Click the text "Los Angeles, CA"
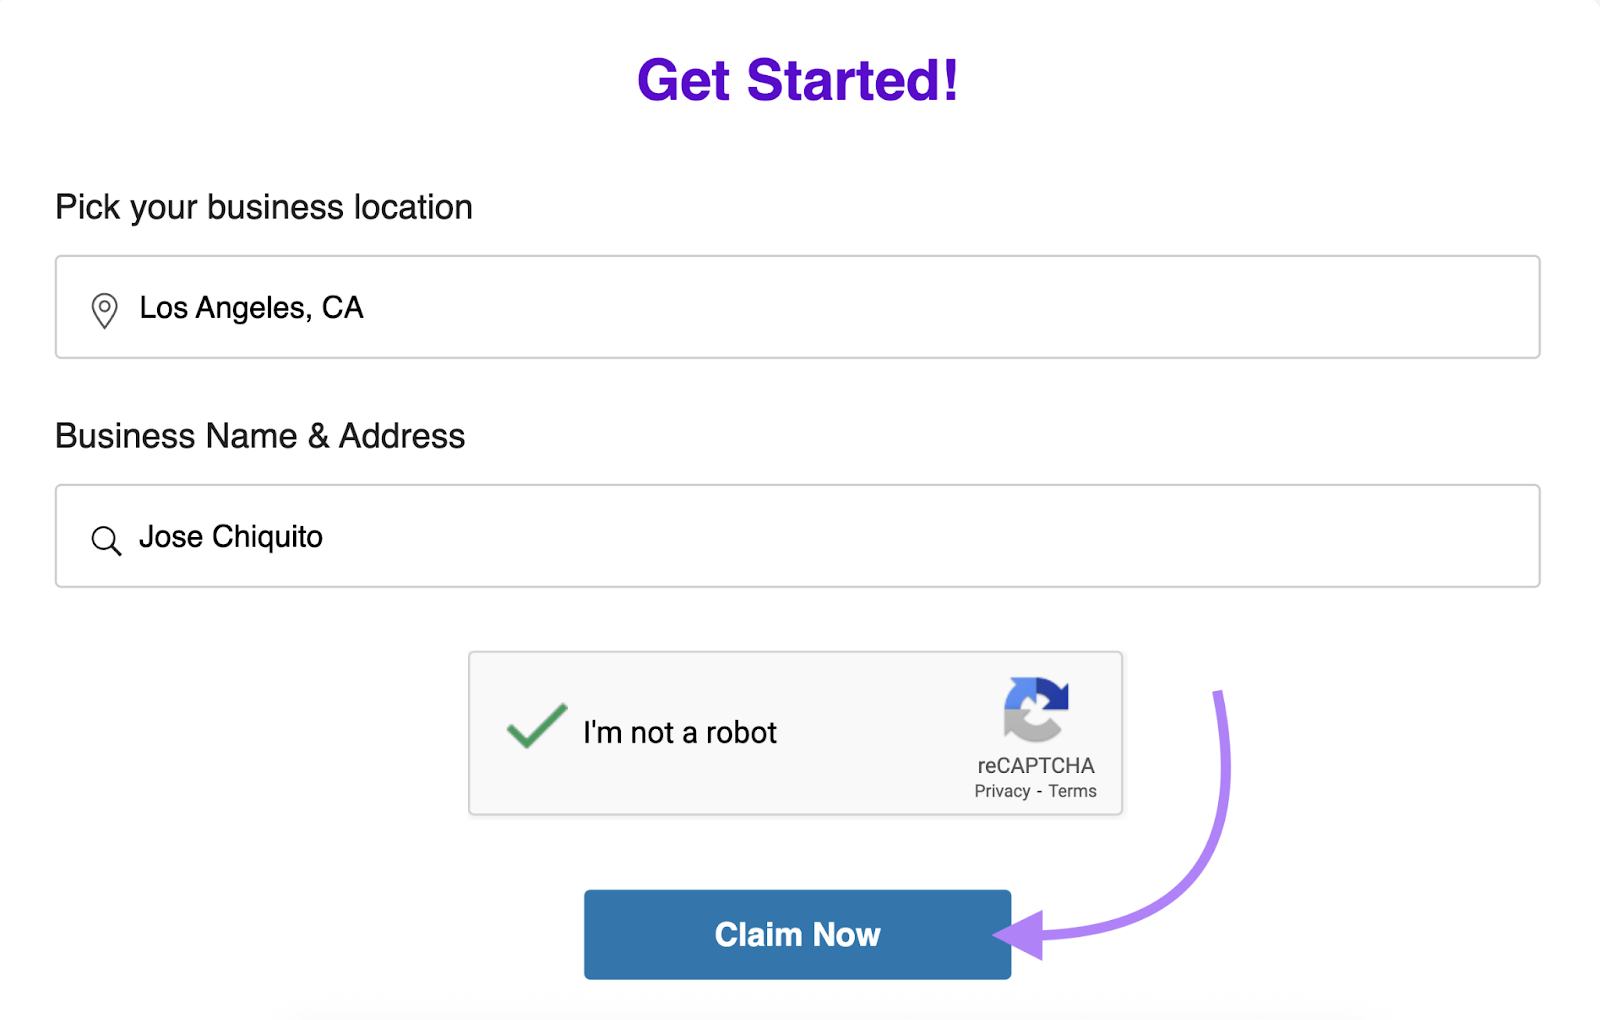 pos(251,307)
